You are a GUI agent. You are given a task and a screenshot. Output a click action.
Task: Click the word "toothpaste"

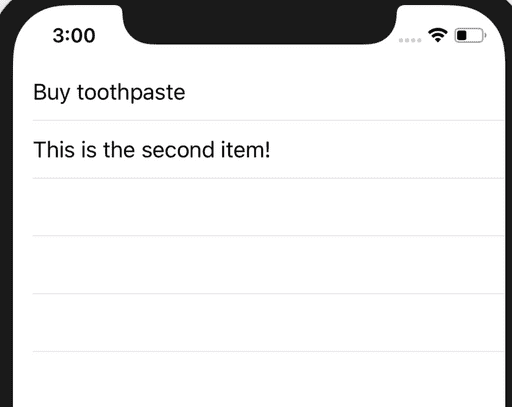click(x=131, y=93)
